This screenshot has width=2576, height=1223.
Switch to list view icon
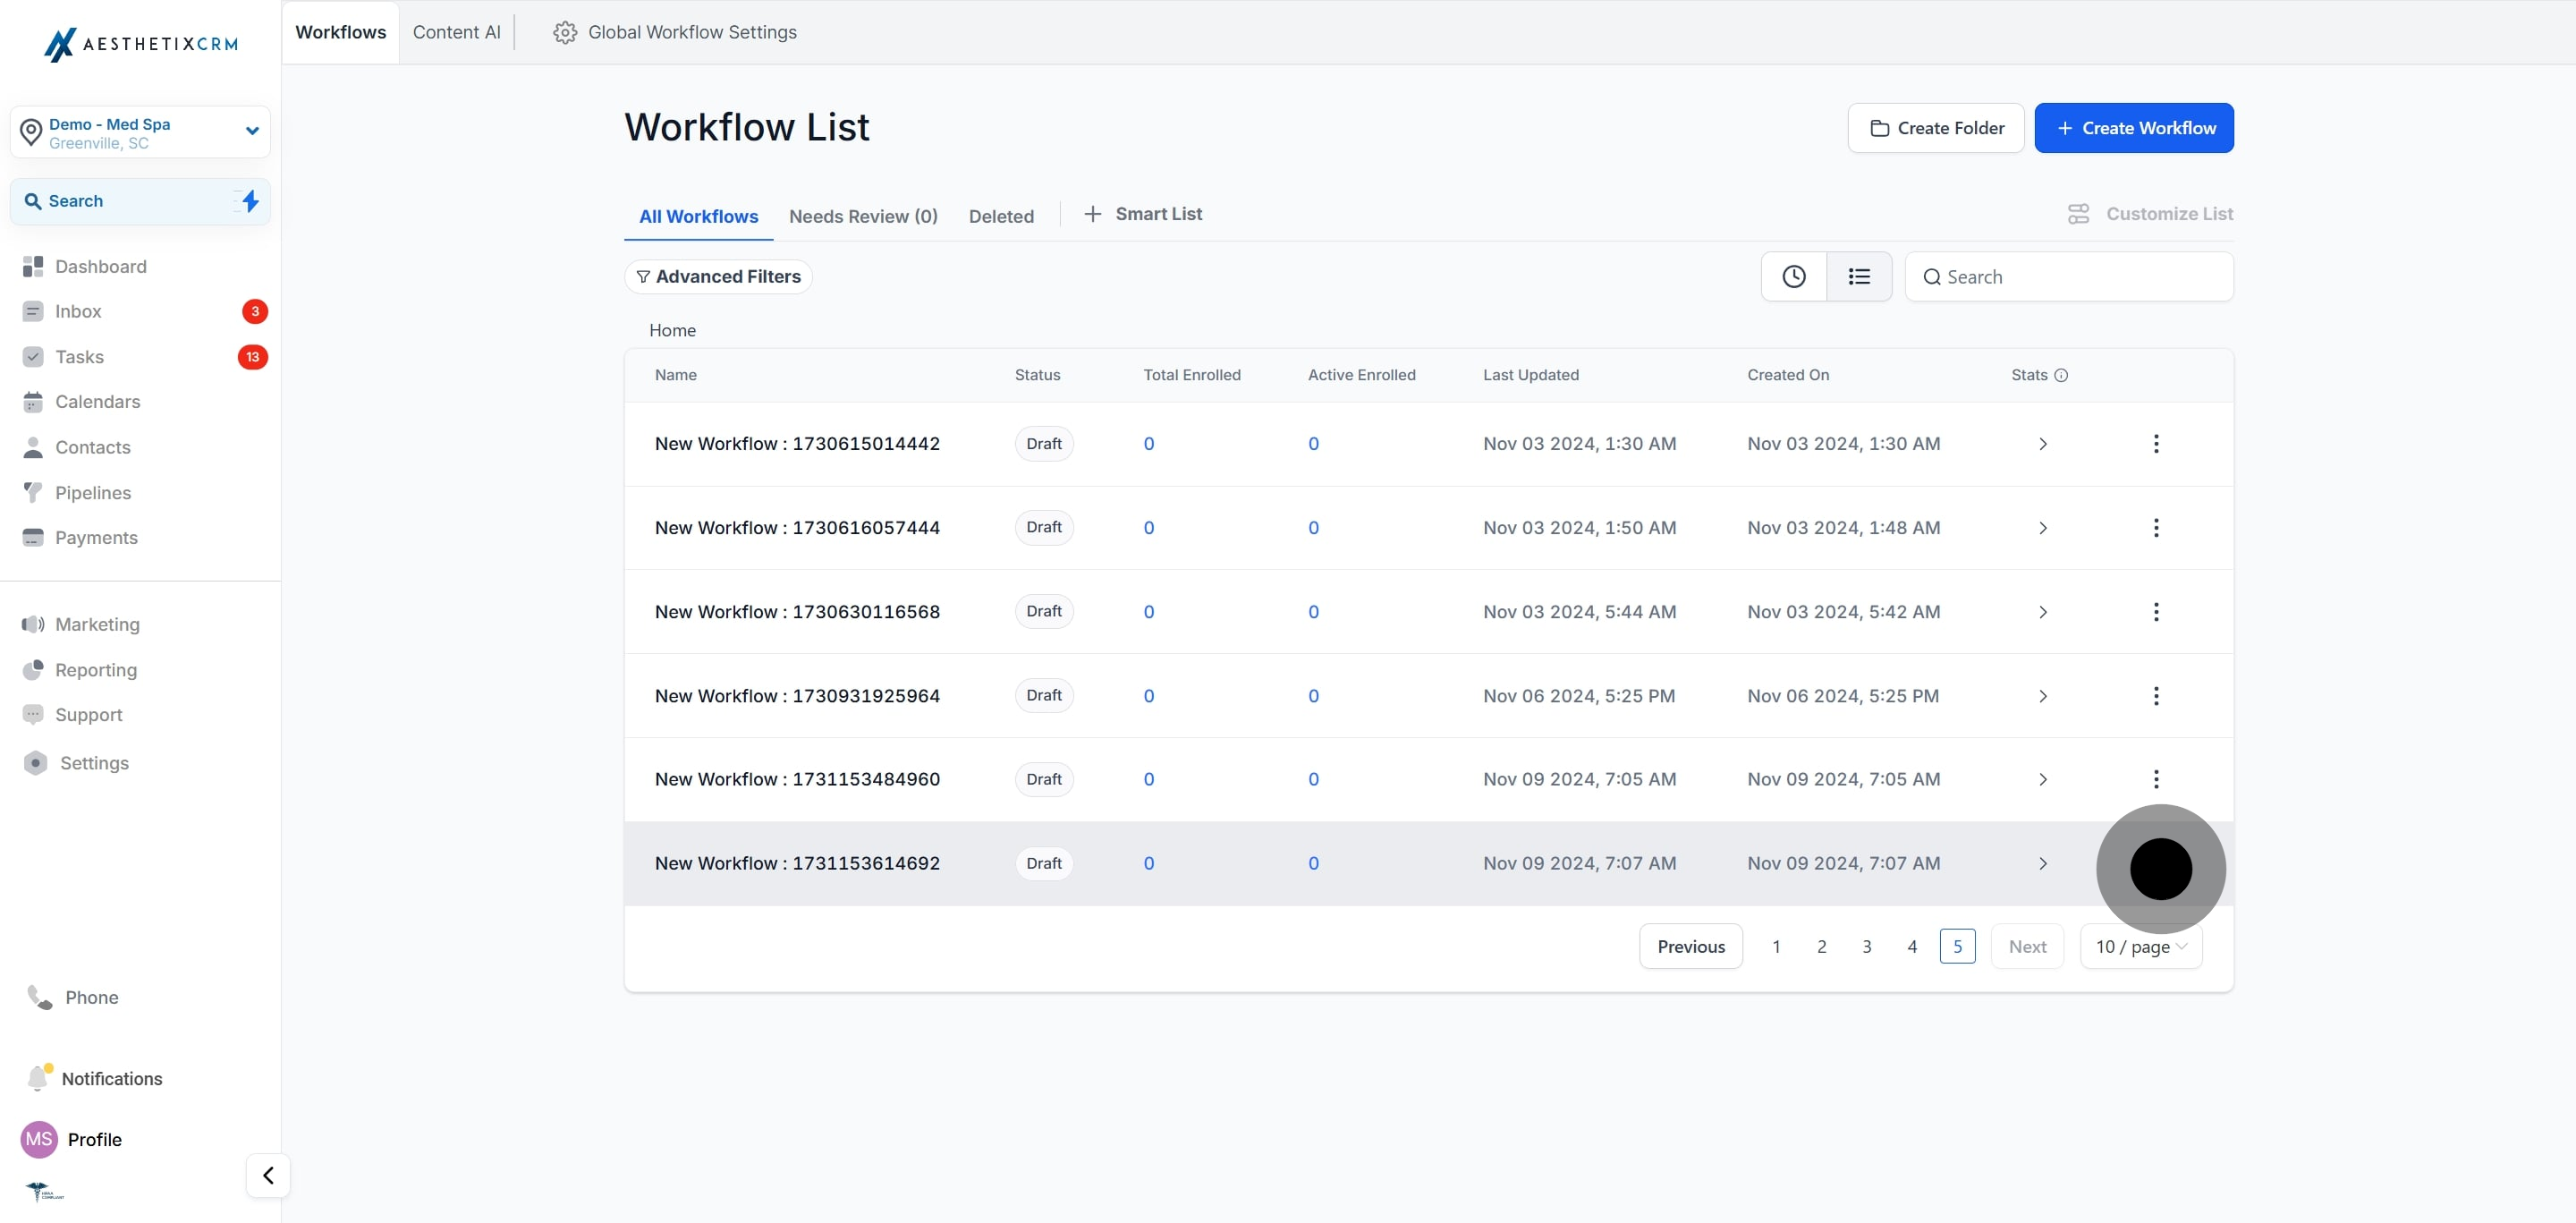pos(1859,277)
